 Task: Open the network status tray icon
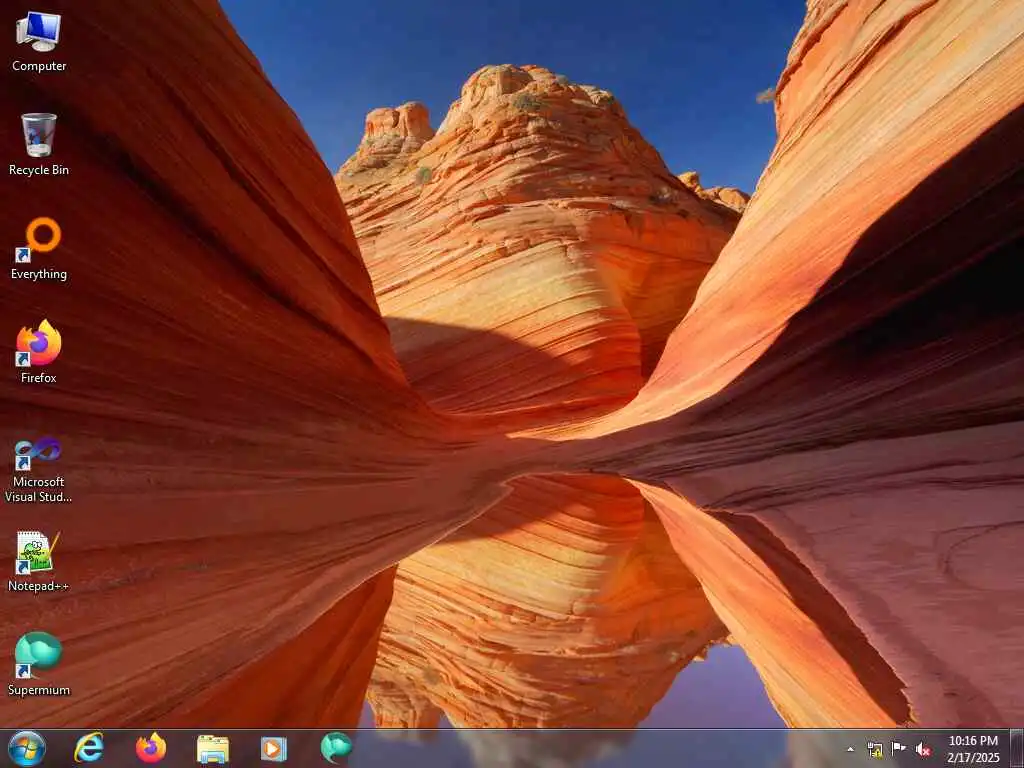874,749
